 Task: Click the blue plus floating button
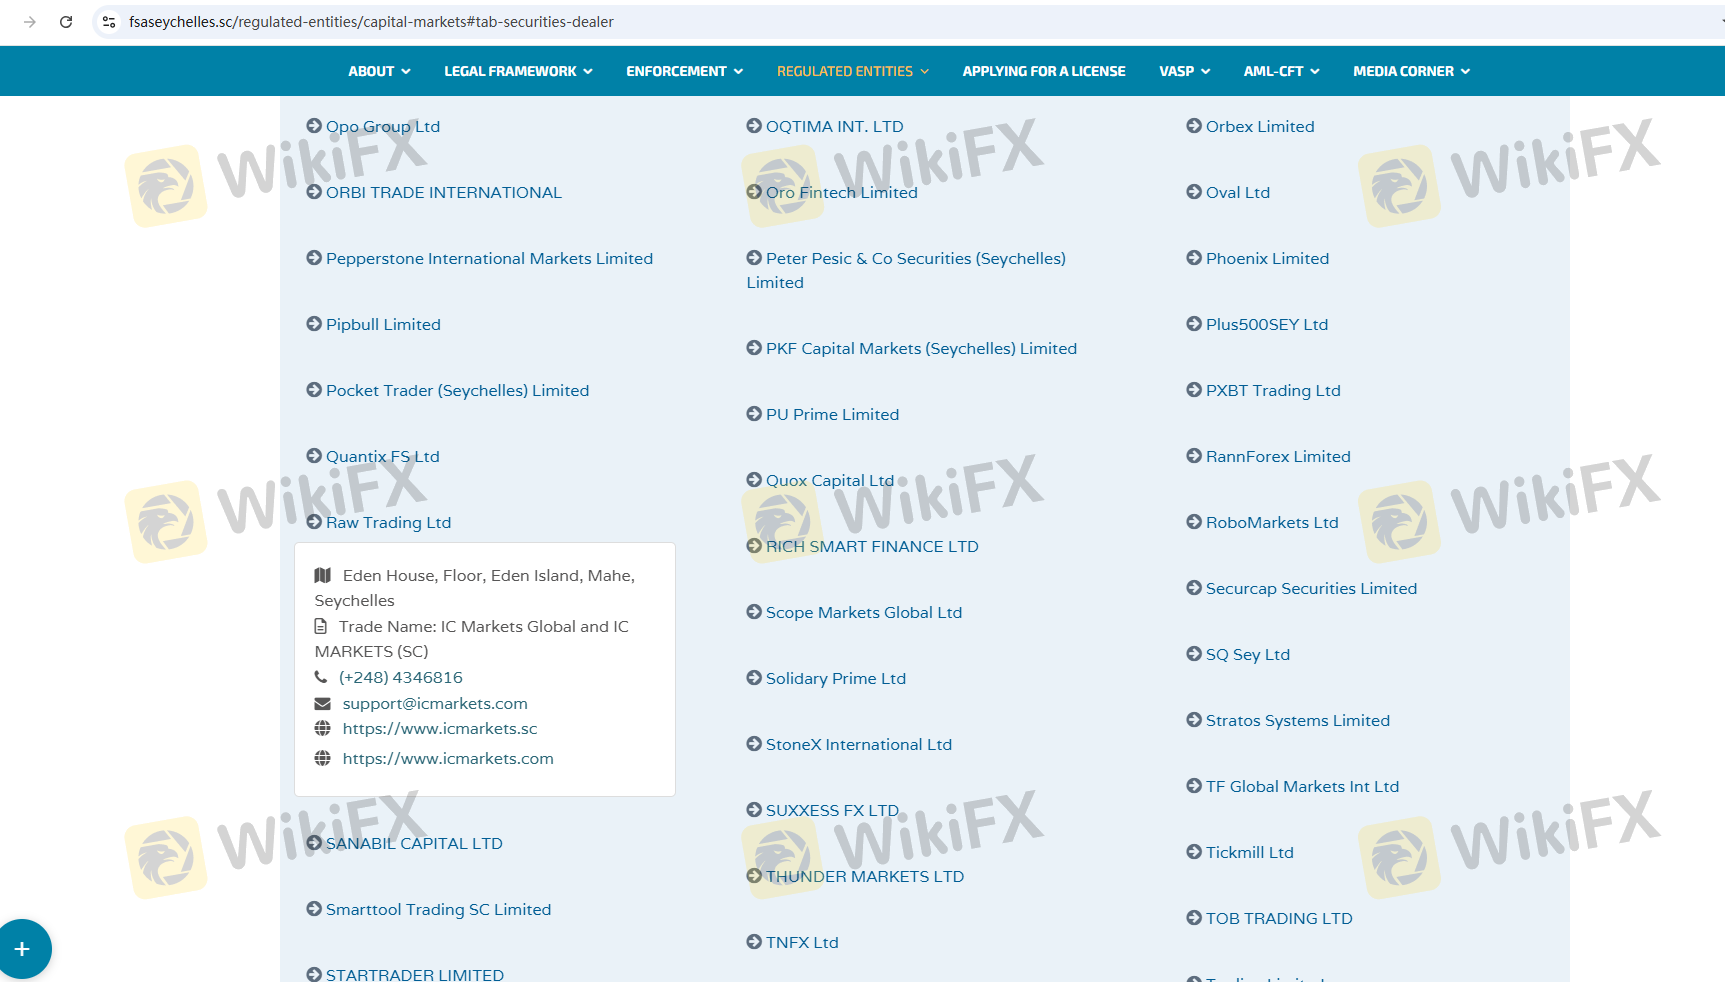22,949
